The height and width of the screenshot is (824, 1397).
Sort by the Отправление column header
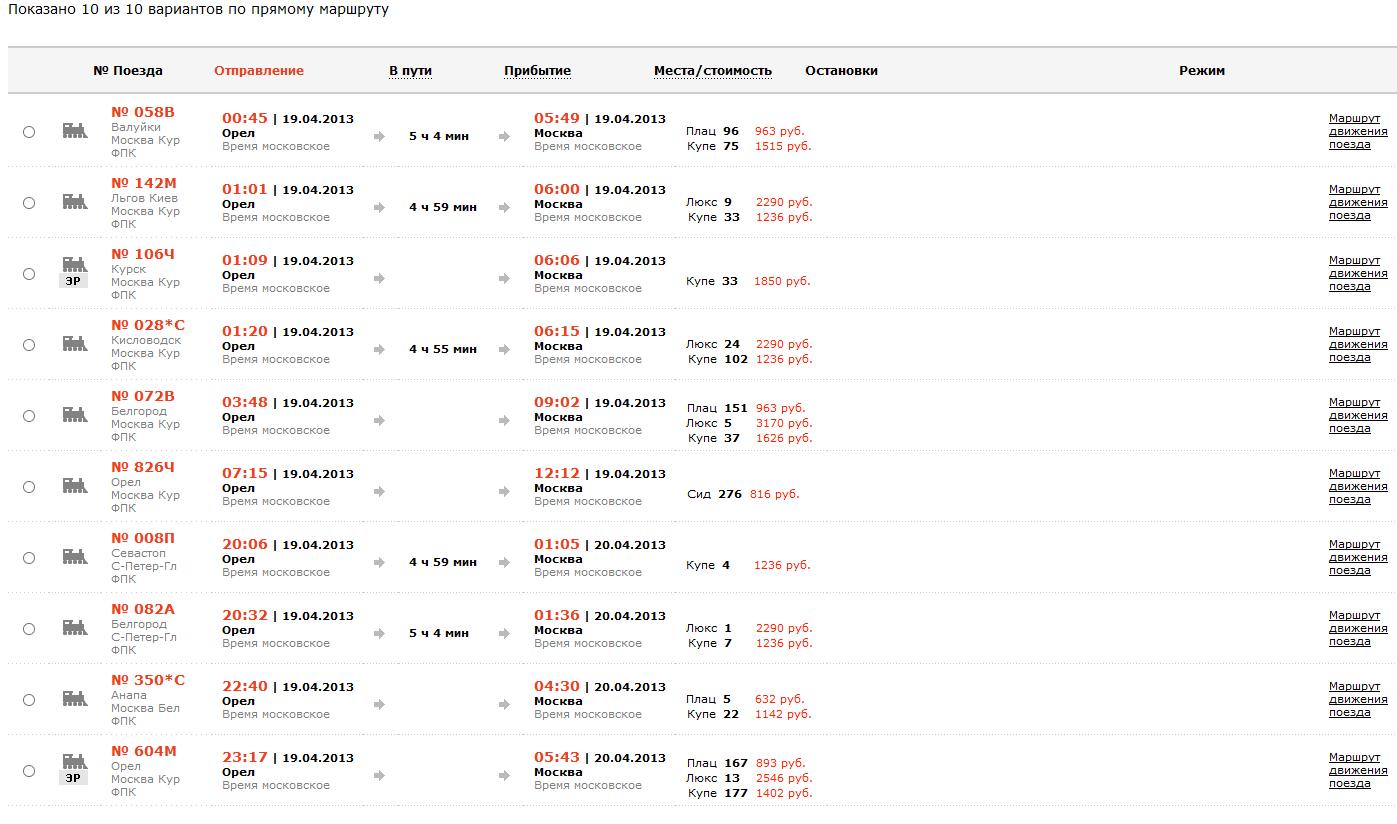258,71
